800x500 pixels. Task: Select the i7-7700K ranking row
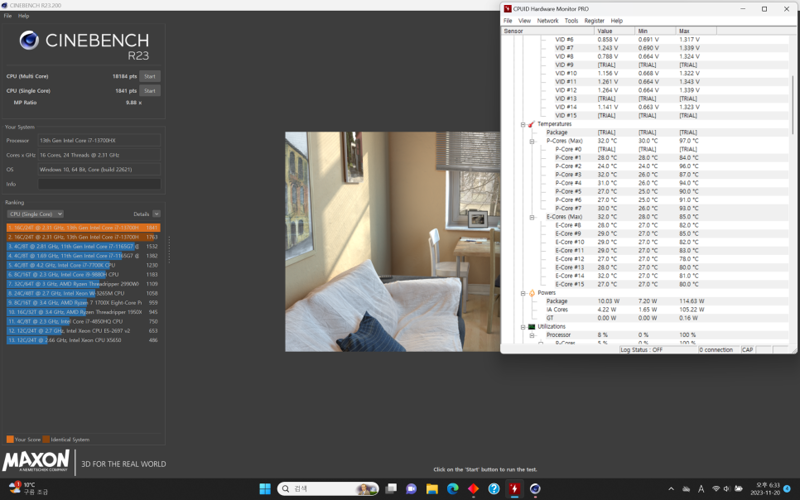[x=83, y=265]
